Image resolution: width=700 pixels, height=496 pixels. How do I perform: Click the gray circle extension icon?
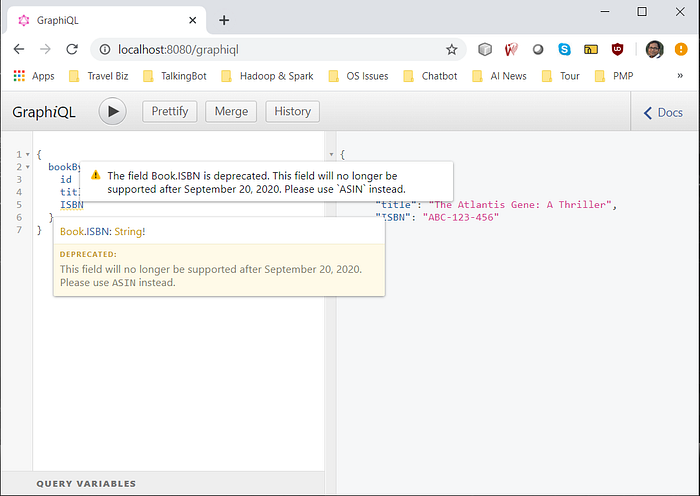coord(538,49)
